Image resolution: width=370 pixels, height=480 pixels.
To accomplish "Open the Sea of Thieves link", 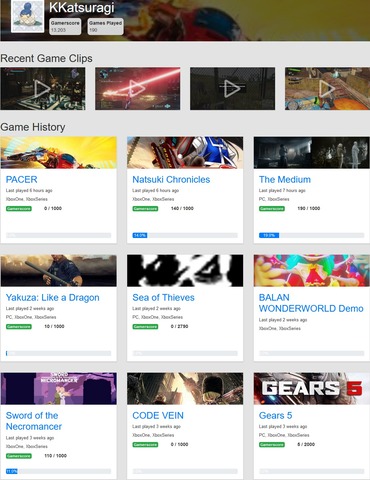I will pos(163,297).
